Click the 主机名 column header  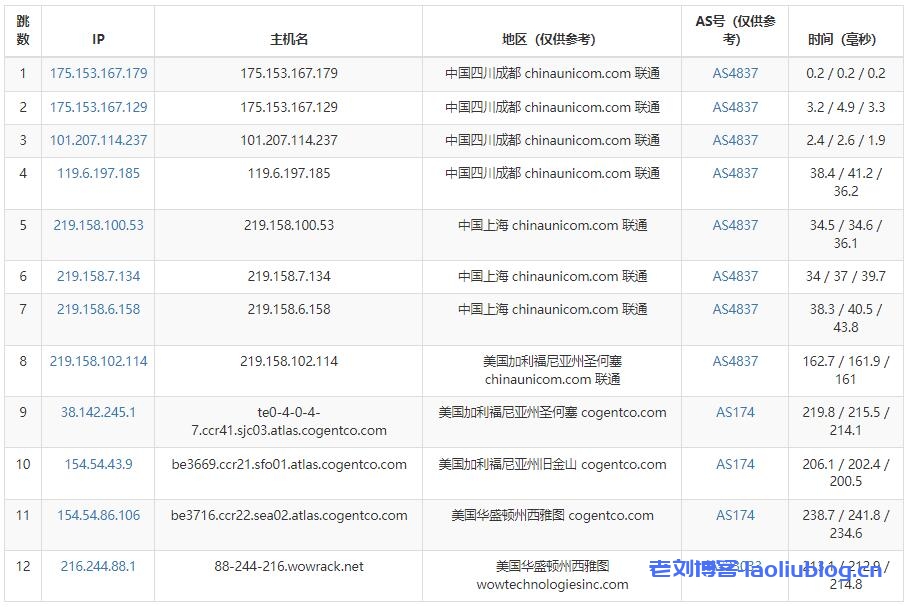pos(289,39)
